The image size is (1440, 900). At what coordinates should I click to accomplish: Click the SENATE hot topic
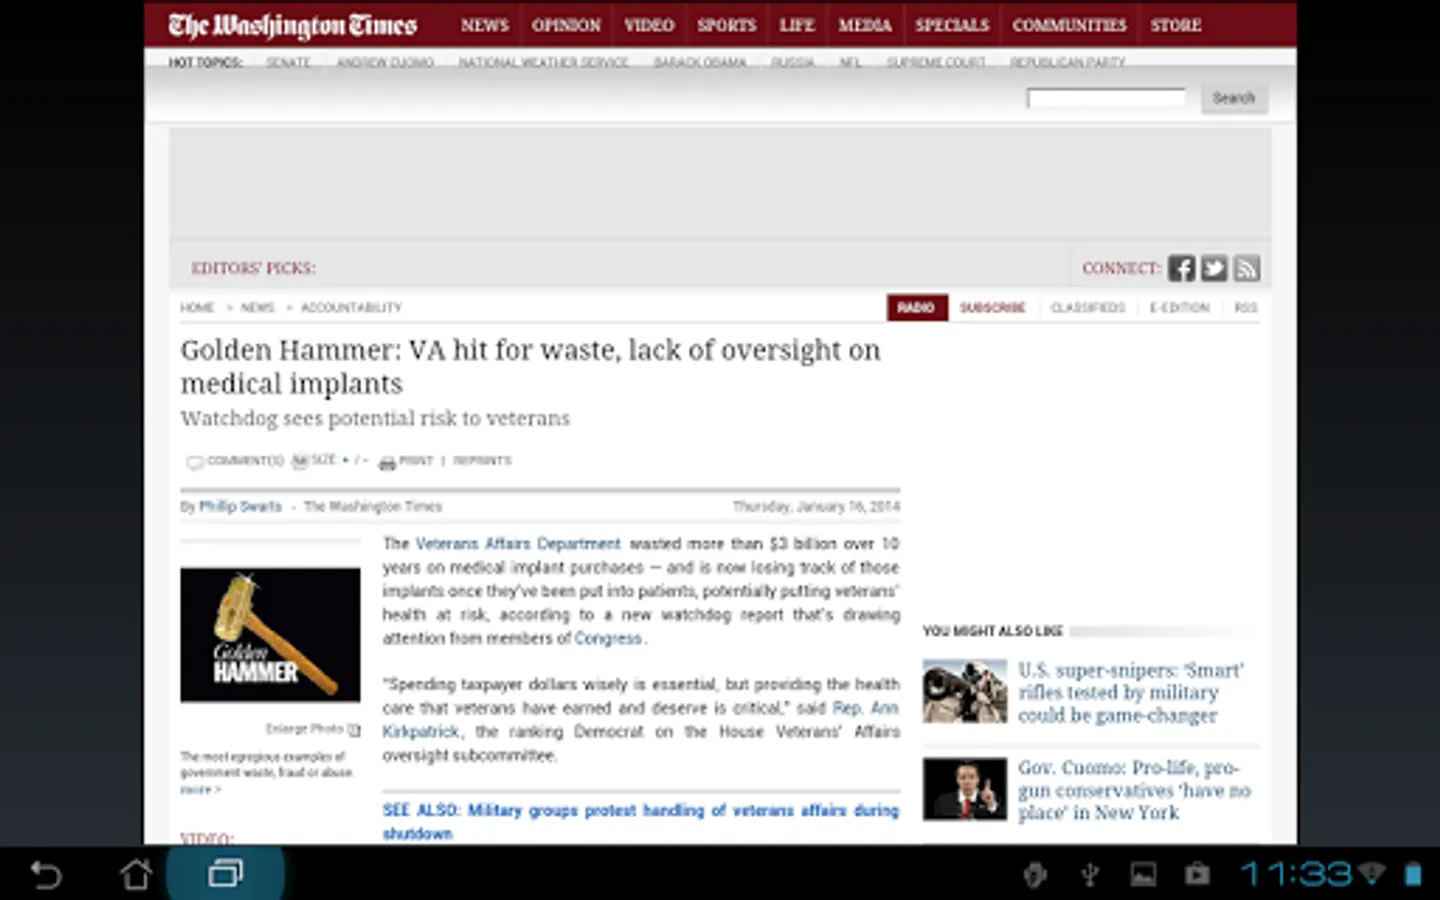pos(288,62)
